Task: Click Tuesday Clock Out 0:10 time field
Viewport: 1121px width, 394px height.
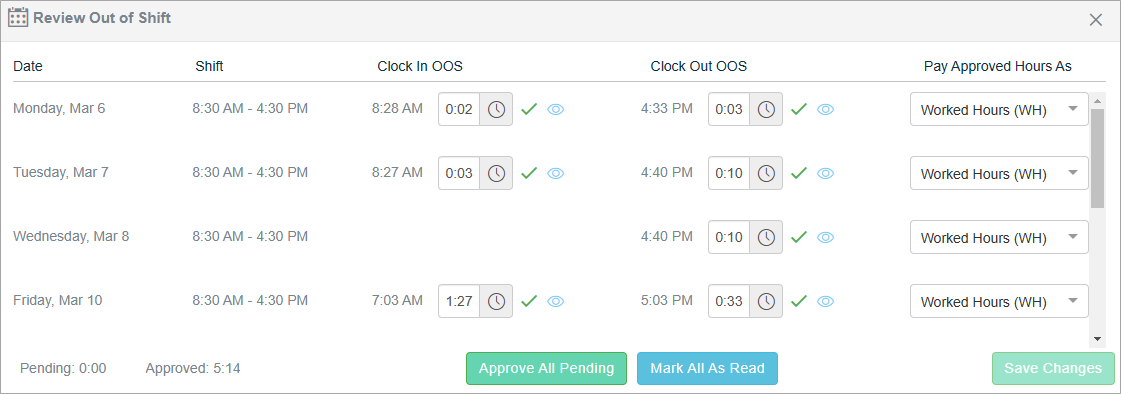Action: tap(729, 173)
